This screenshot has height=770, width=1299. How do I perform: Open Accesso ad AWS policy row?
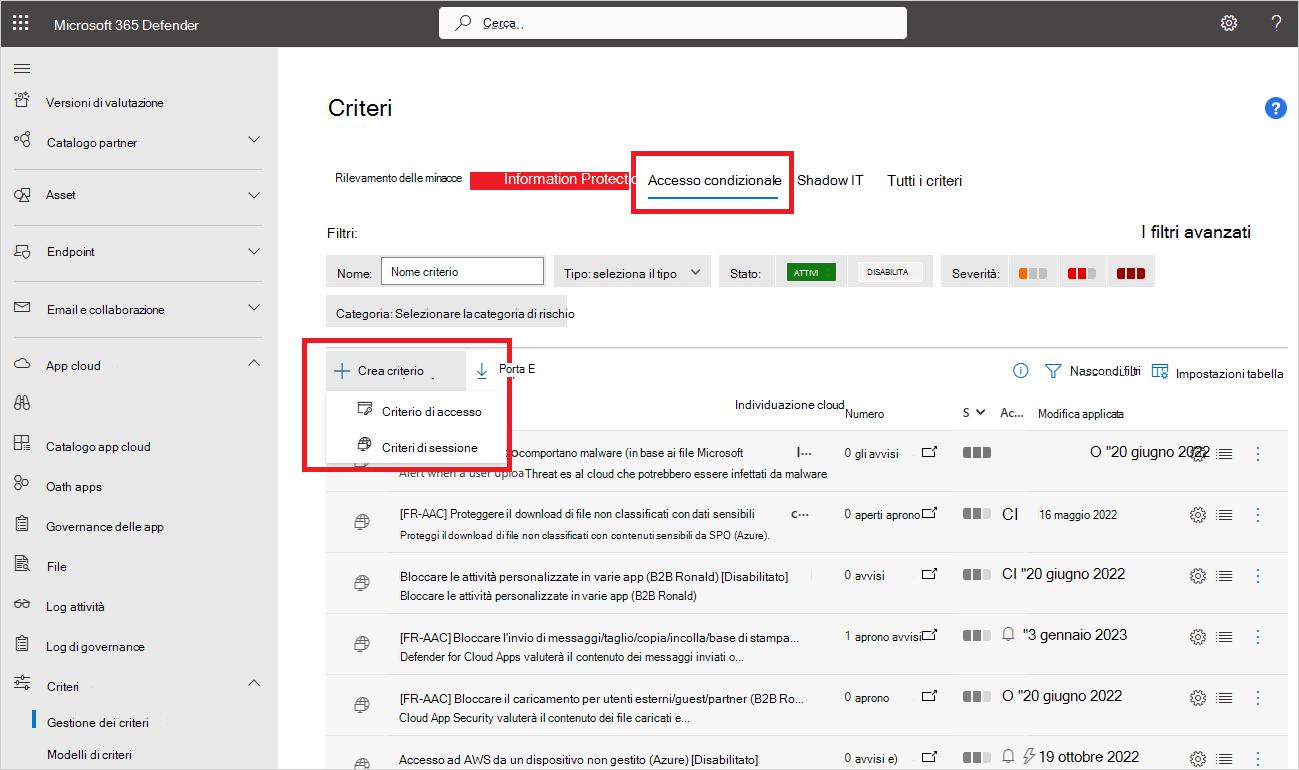click(x=578, y=760)
